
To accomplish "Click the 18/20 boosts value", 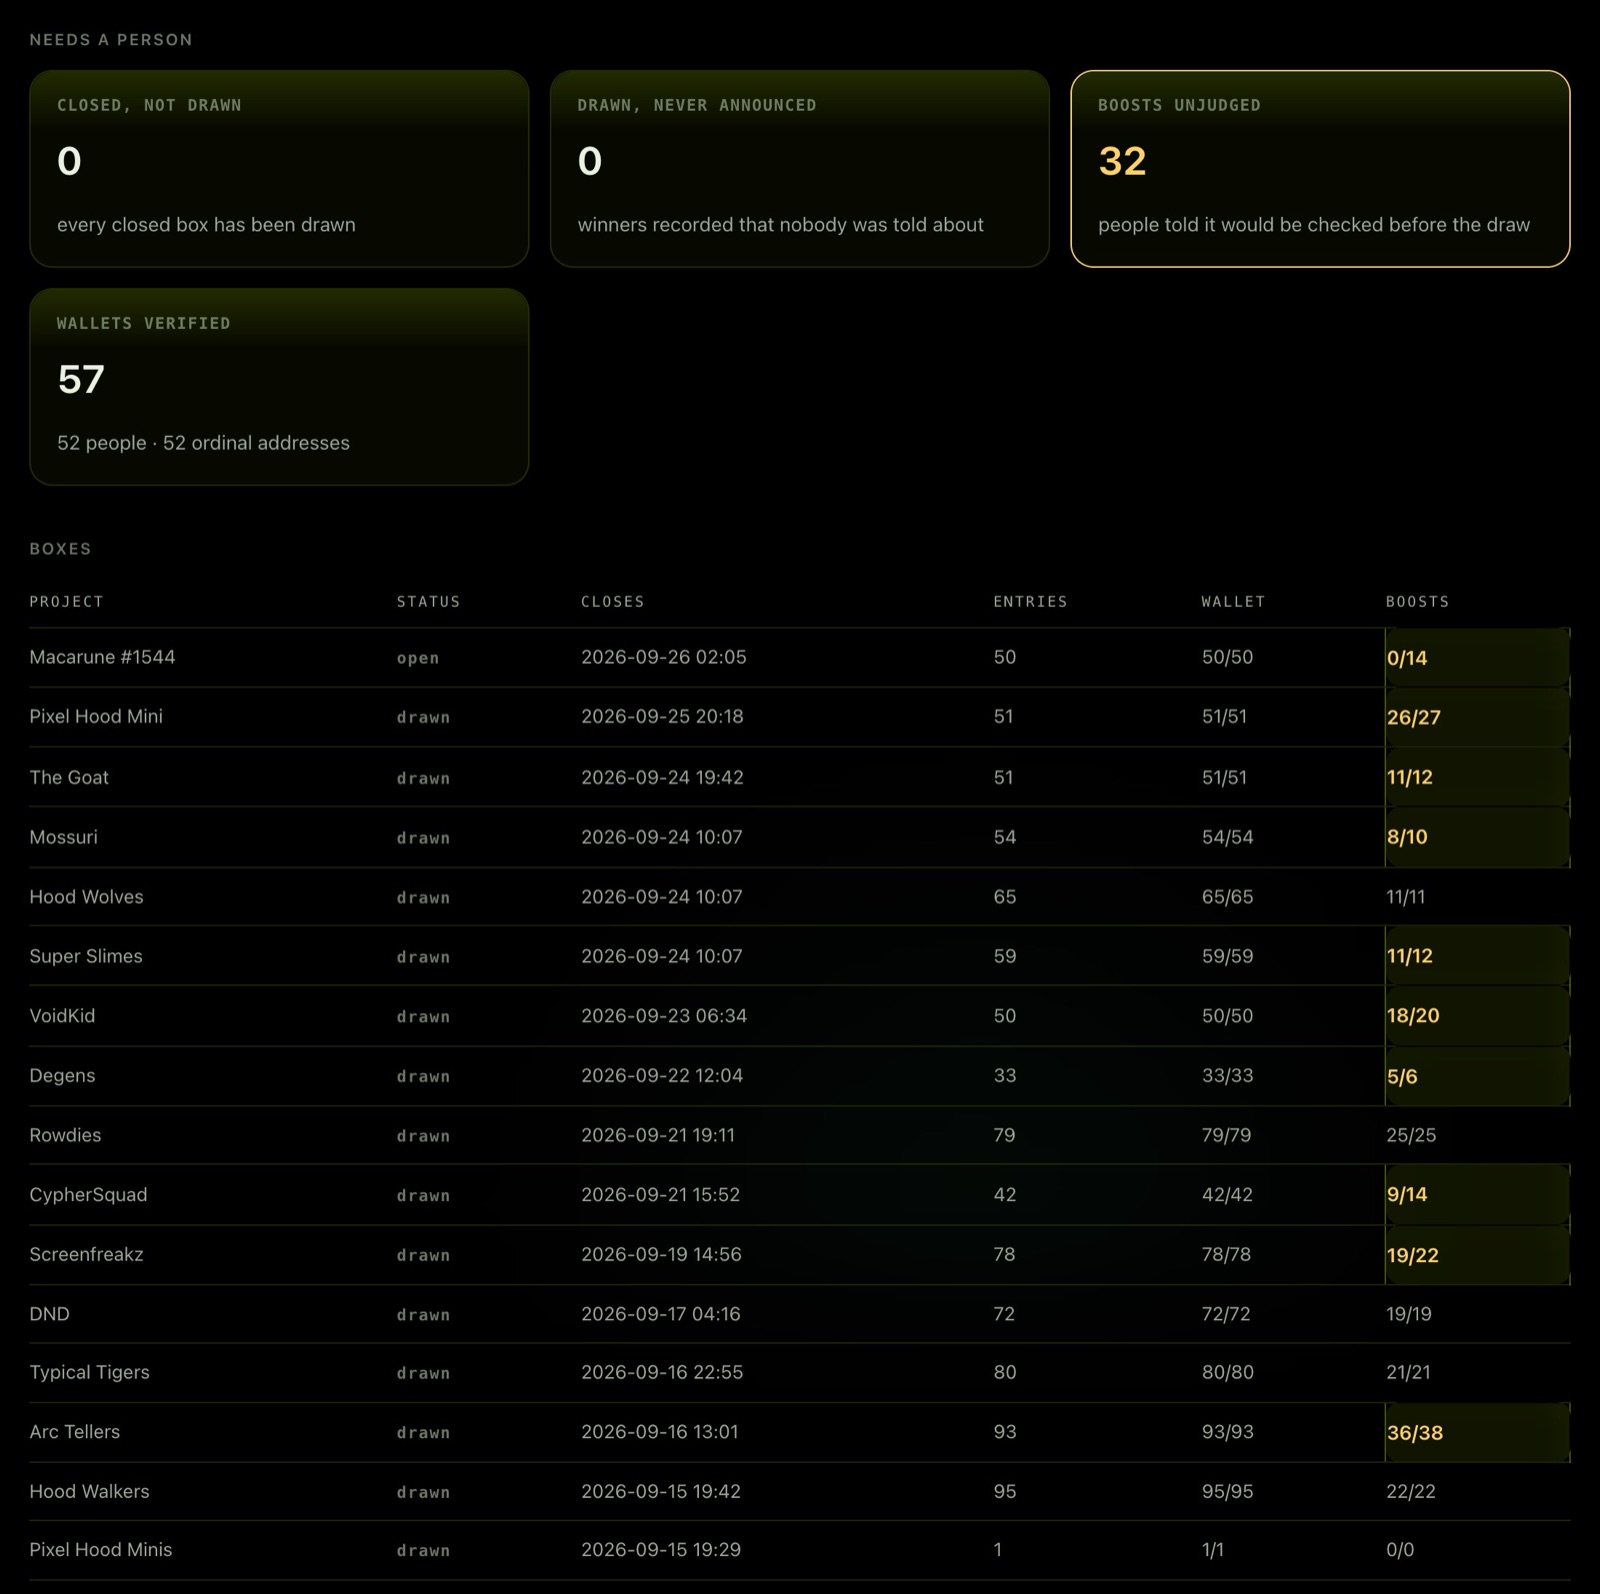I will (1413, 1016).
